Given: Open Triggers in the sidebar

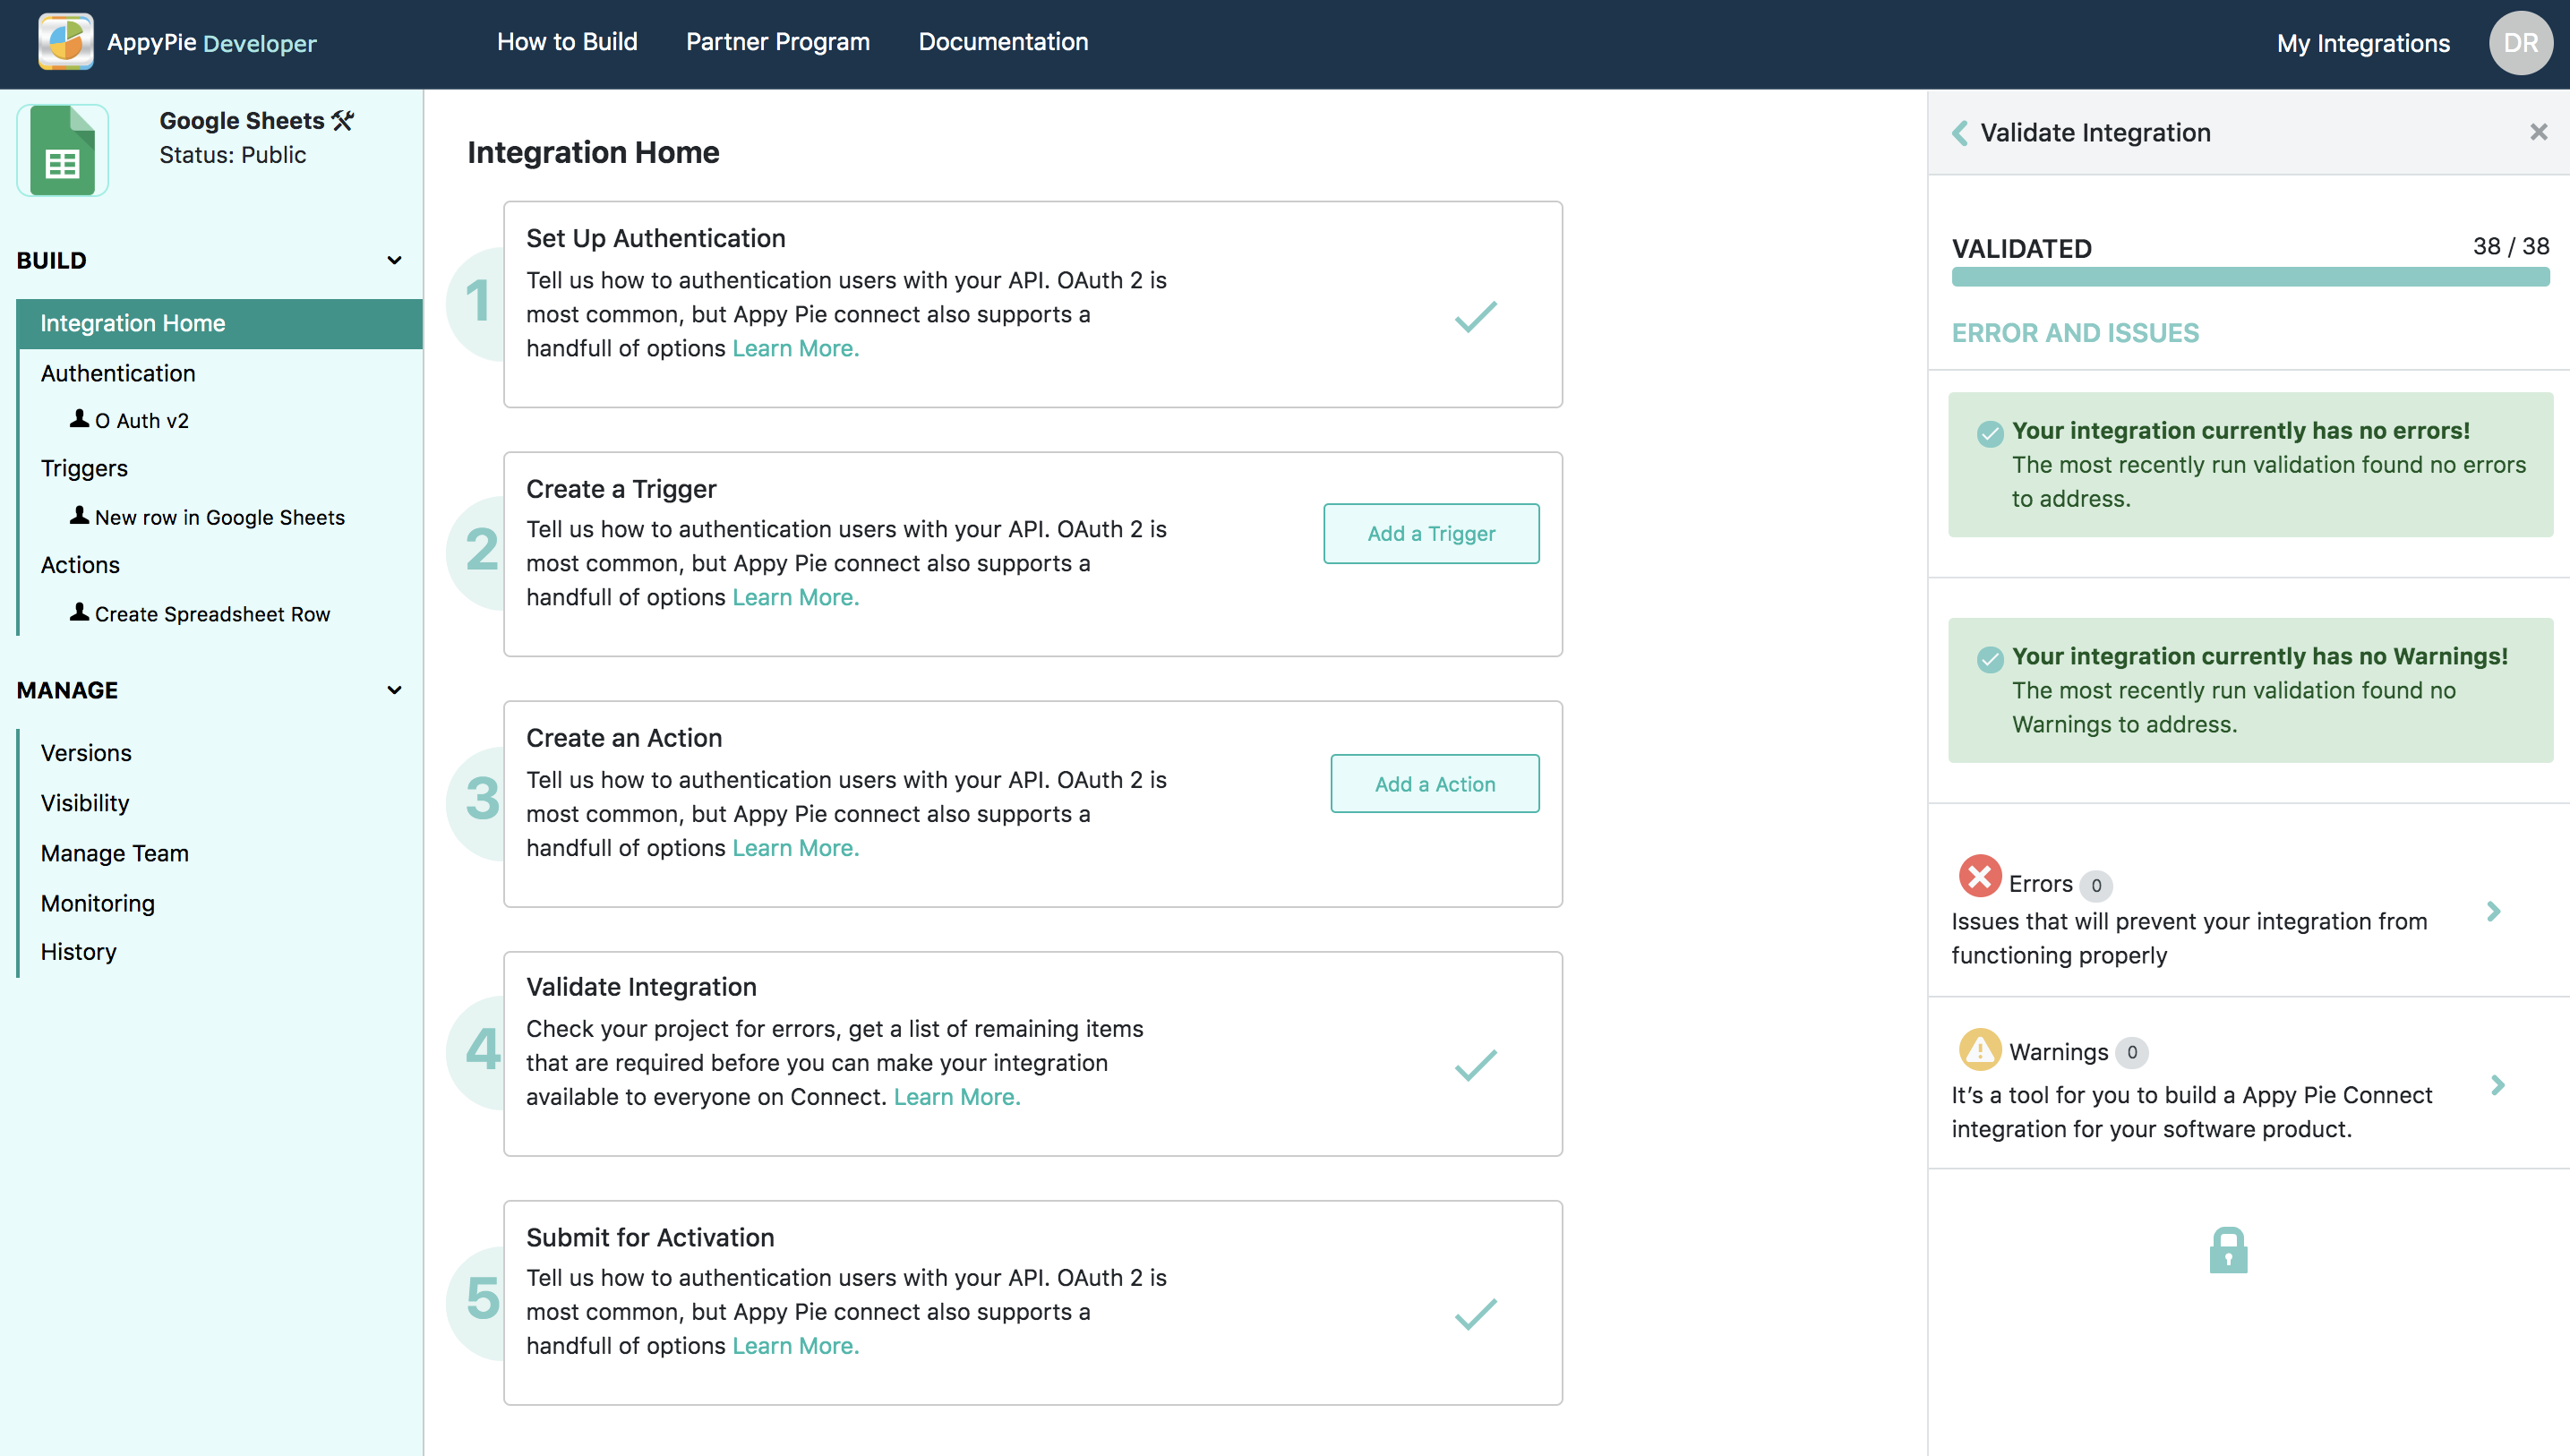Looking at the screenshot, I should [84, 468].
